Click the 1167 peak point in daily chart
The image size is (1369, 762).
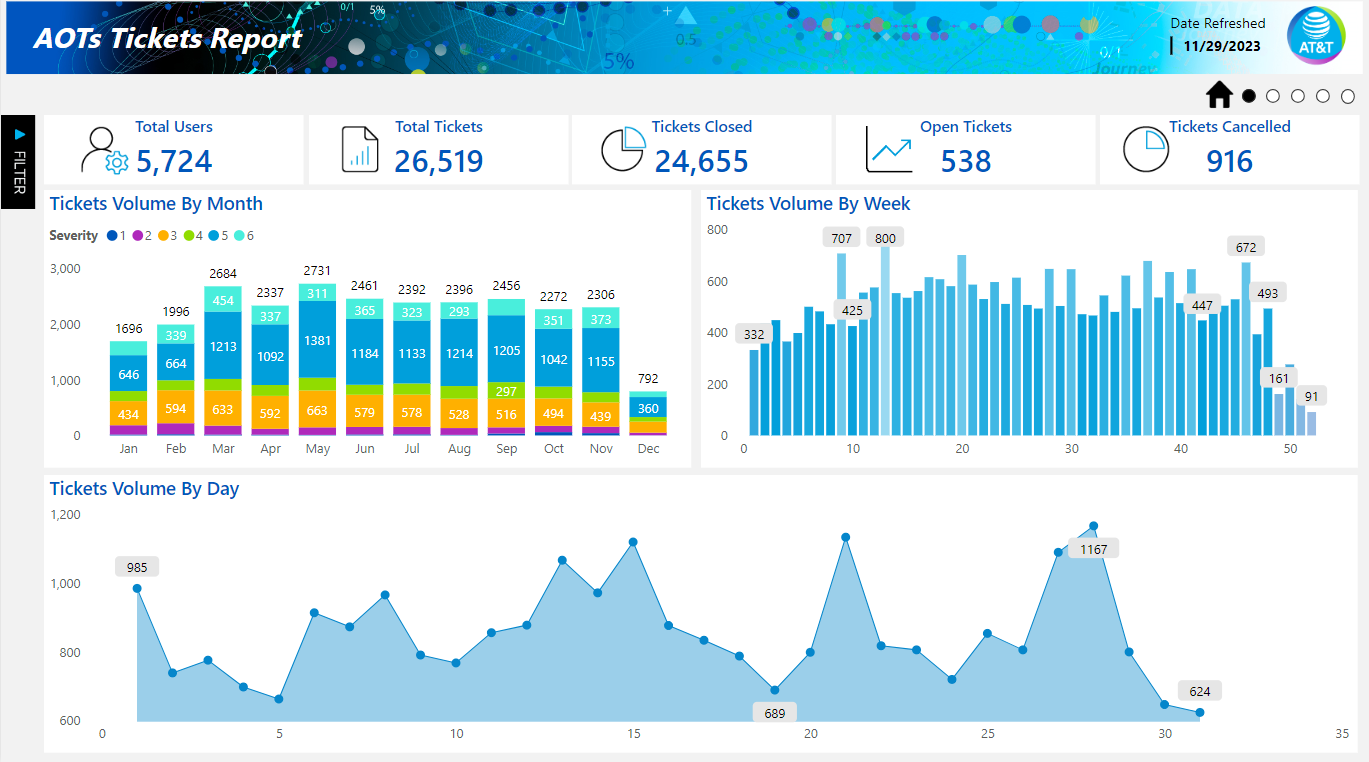(x=1093, y=526)
